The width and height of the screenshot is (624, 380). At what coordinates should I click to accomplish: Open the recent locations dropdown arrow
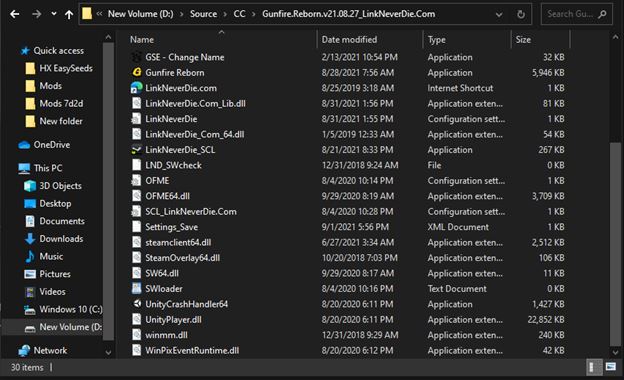pos(54,14)
